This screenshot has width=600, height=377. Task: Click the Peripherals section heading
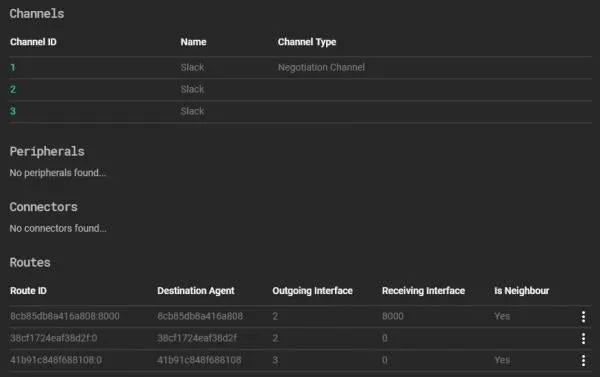(x=47, y=152)
